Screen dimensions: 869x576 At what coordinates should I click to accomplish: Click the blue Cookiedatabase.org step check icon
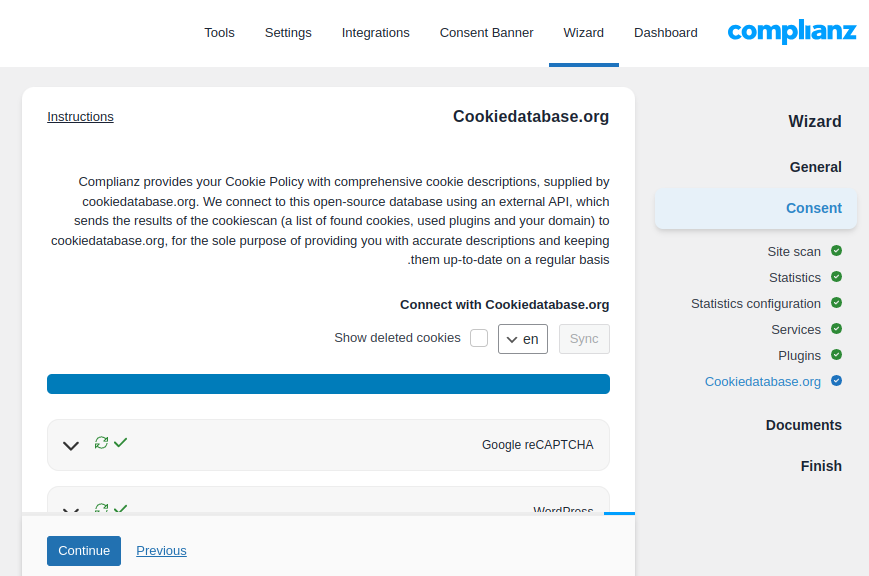point(836,381)
